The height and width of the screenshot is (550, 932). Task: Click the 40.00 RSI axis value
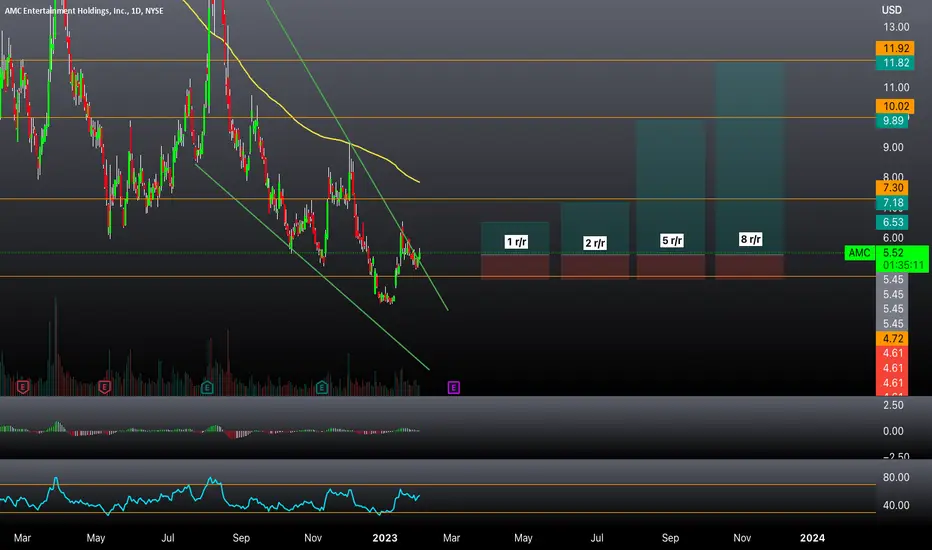(896, 505)
